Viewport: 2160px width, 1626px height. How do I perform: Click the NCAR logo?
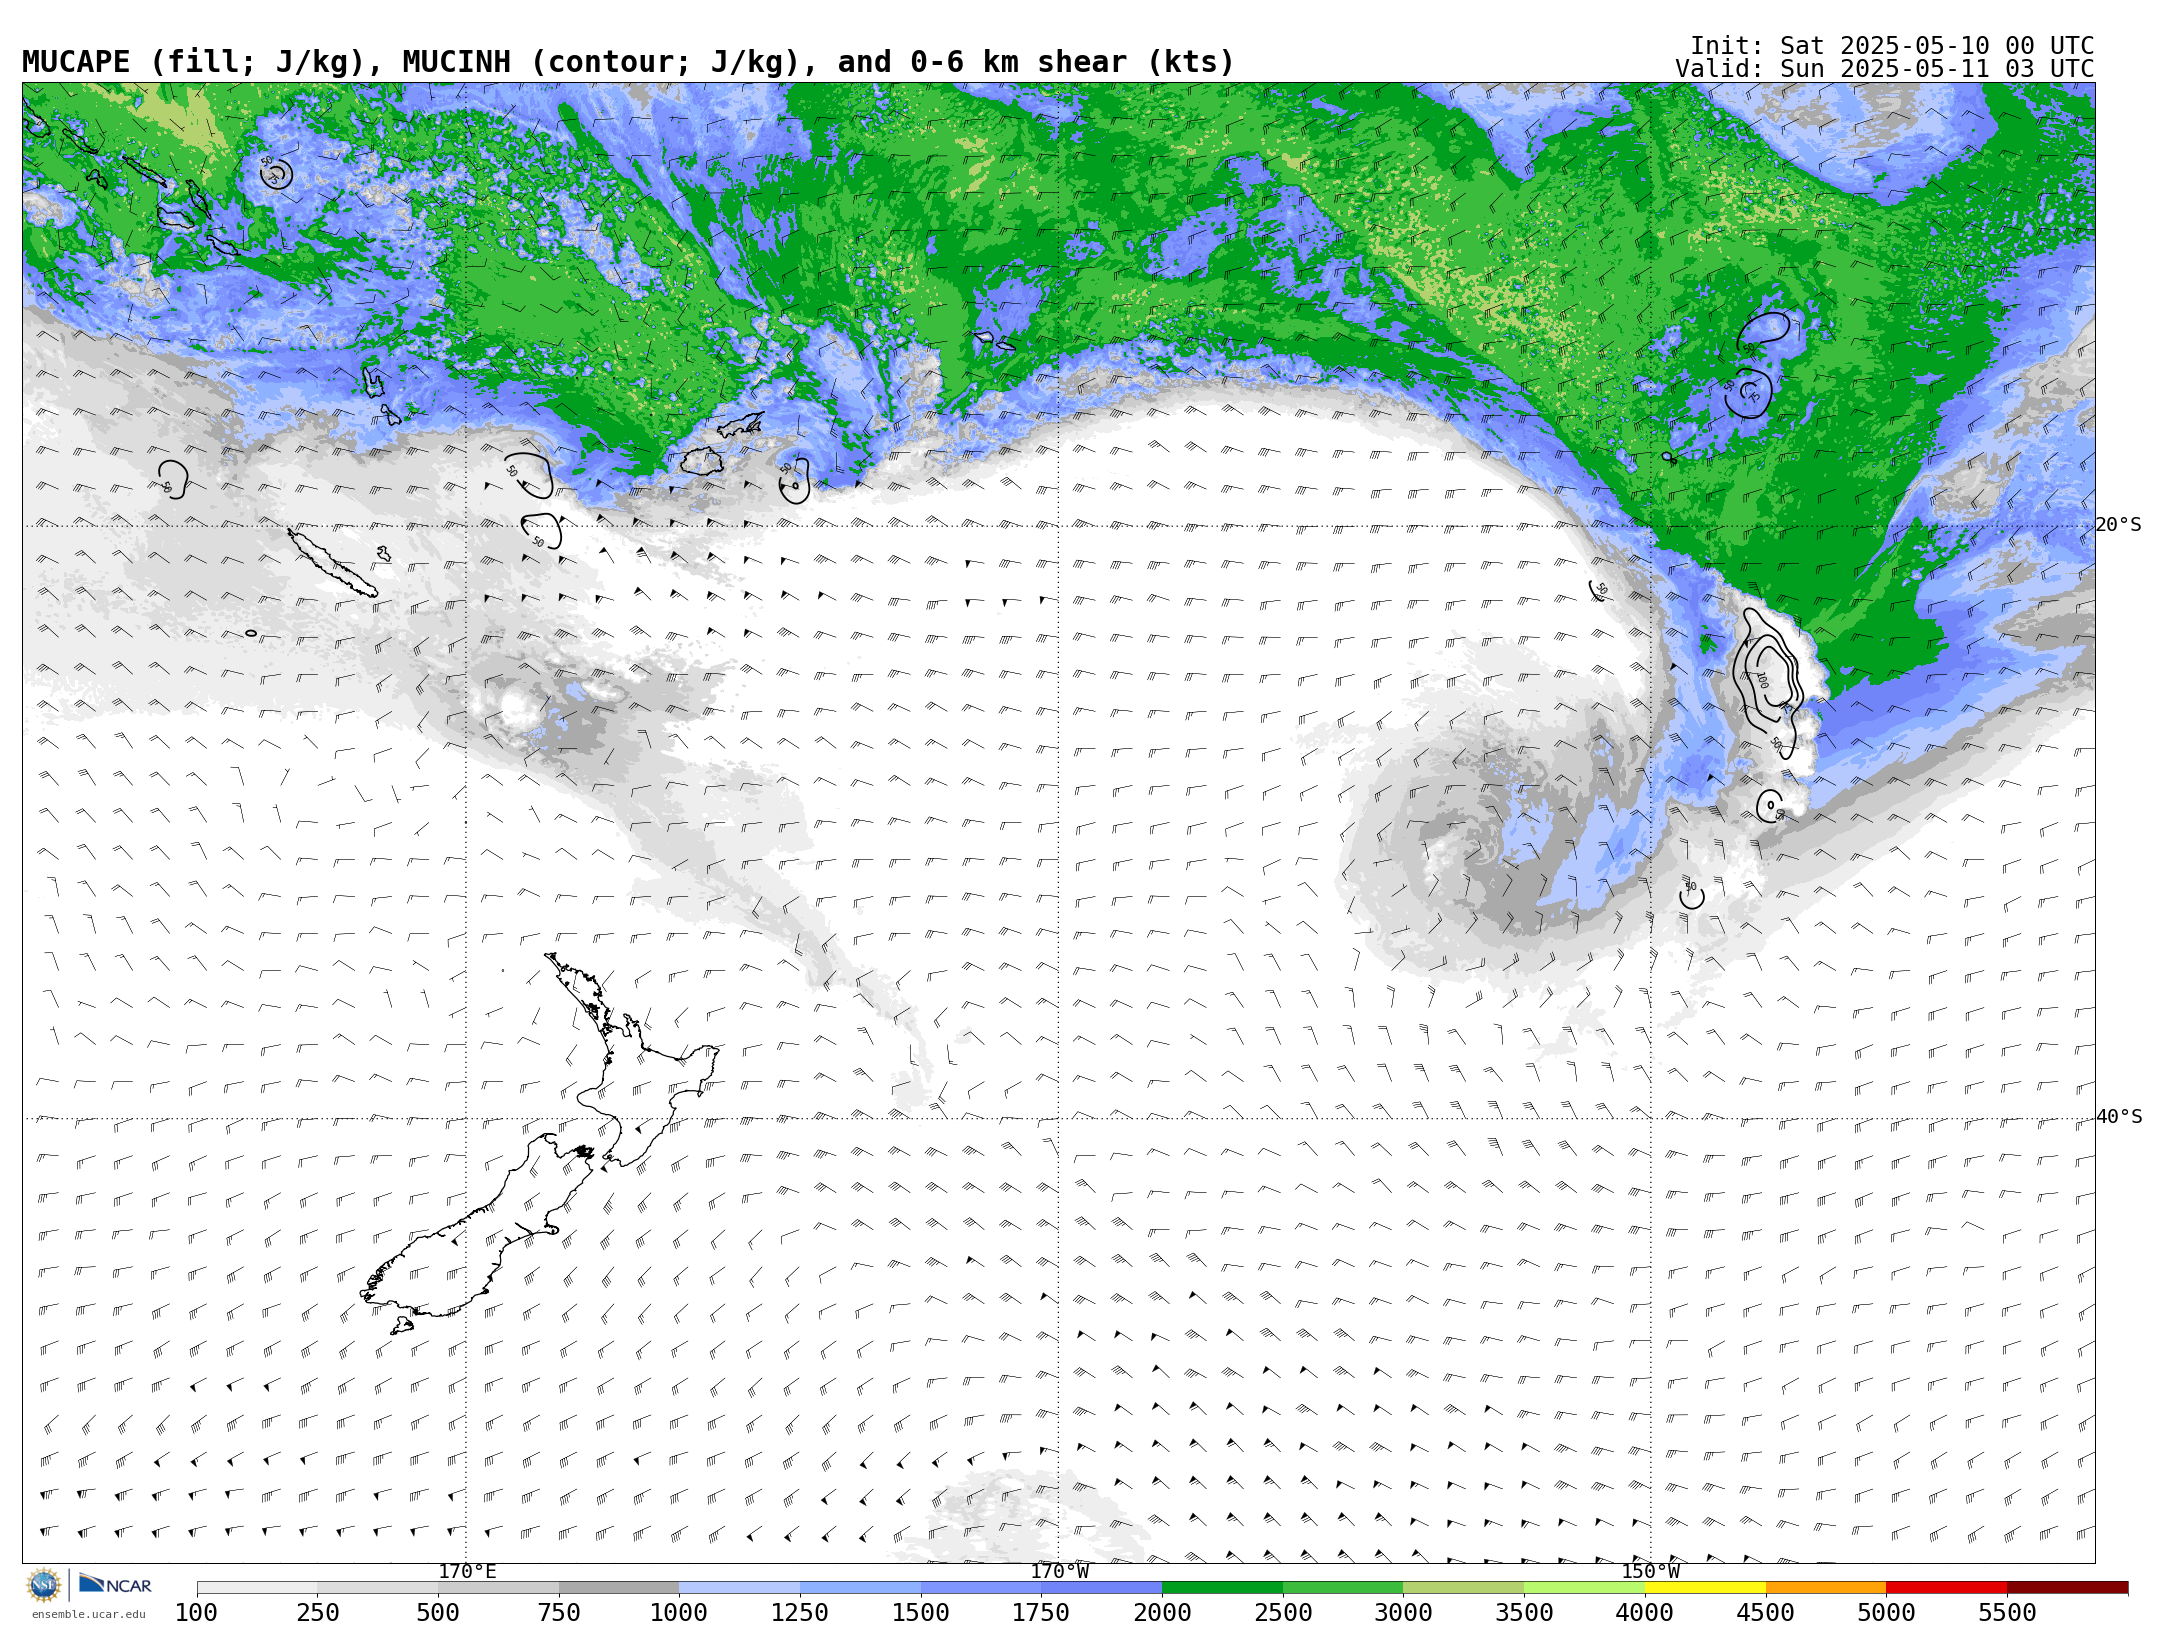115,1584
